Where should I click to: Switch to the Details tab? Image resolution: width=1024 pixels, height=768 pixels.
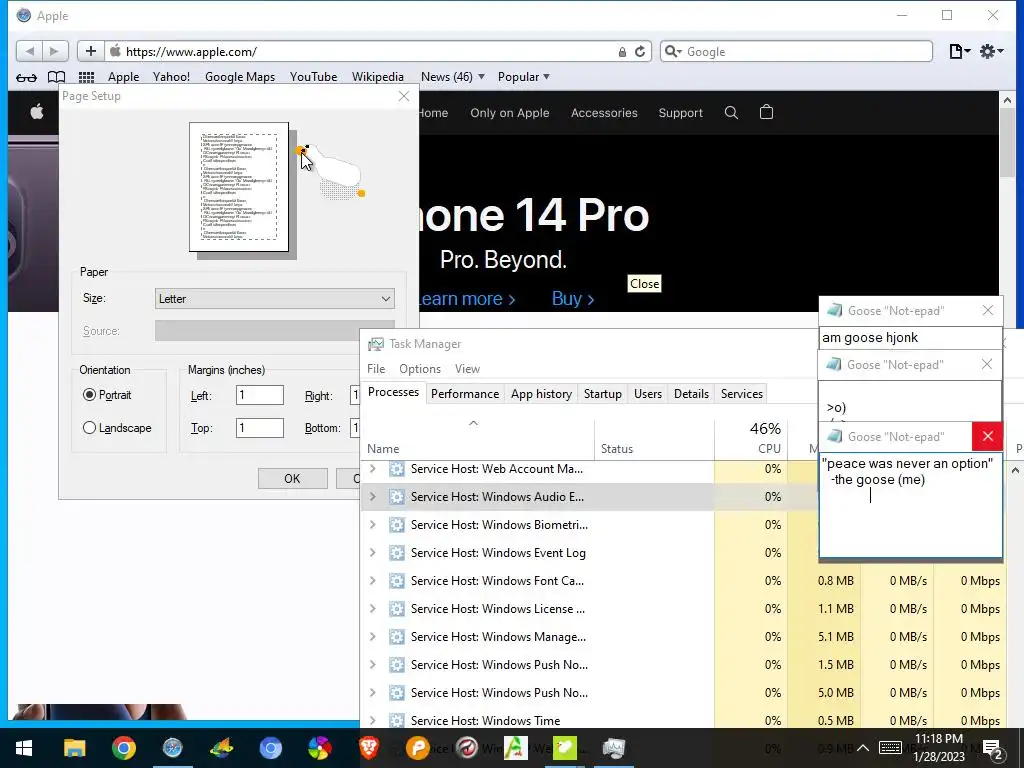692,394
